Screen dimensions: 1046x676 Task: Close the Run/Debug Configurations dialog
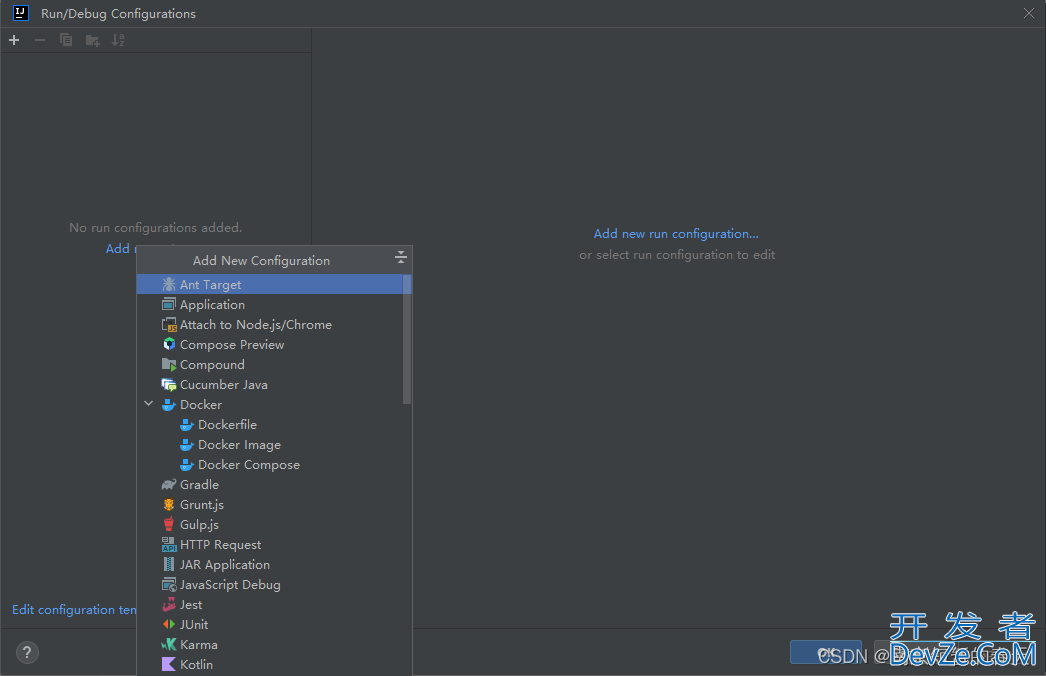click(1029, 13)
